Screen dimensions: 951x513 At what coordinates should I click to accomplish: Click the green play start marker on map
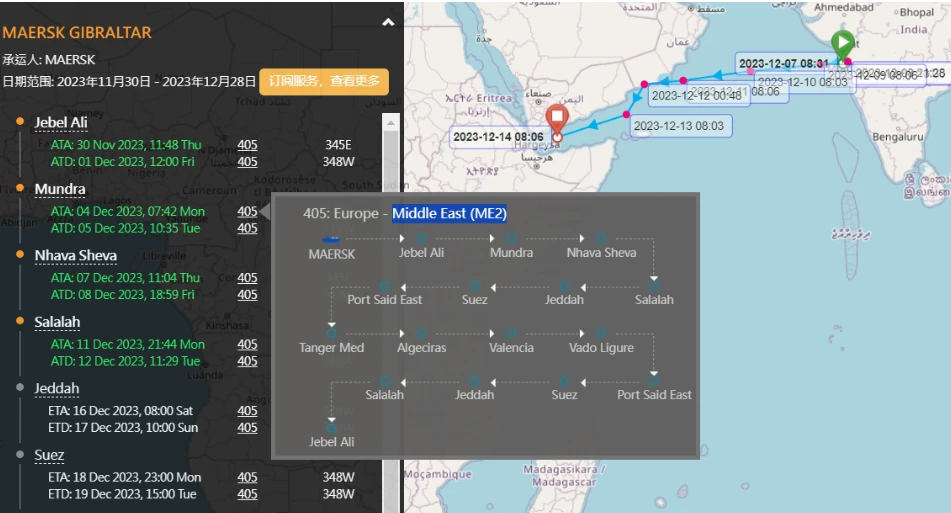[842, 44]
